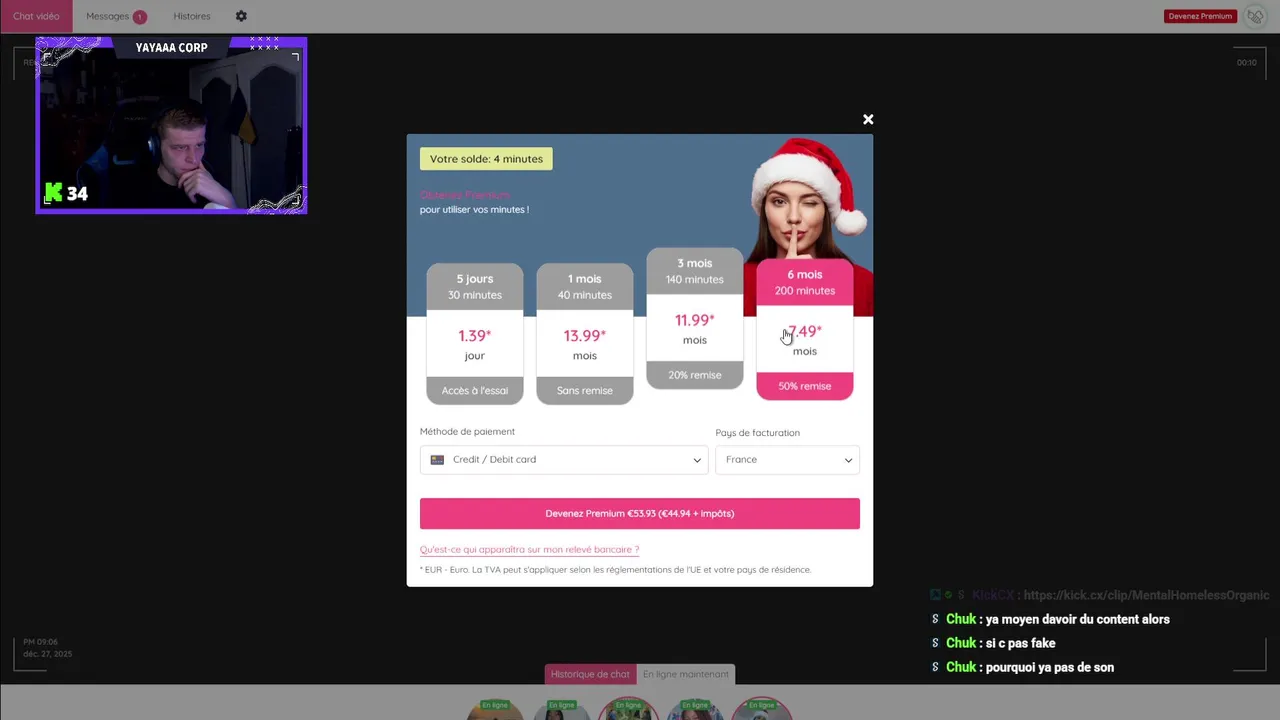Click the Votre solde: 4 minutes badge
This screenshot has height=720, width=1280.
(x=486, y=159)
